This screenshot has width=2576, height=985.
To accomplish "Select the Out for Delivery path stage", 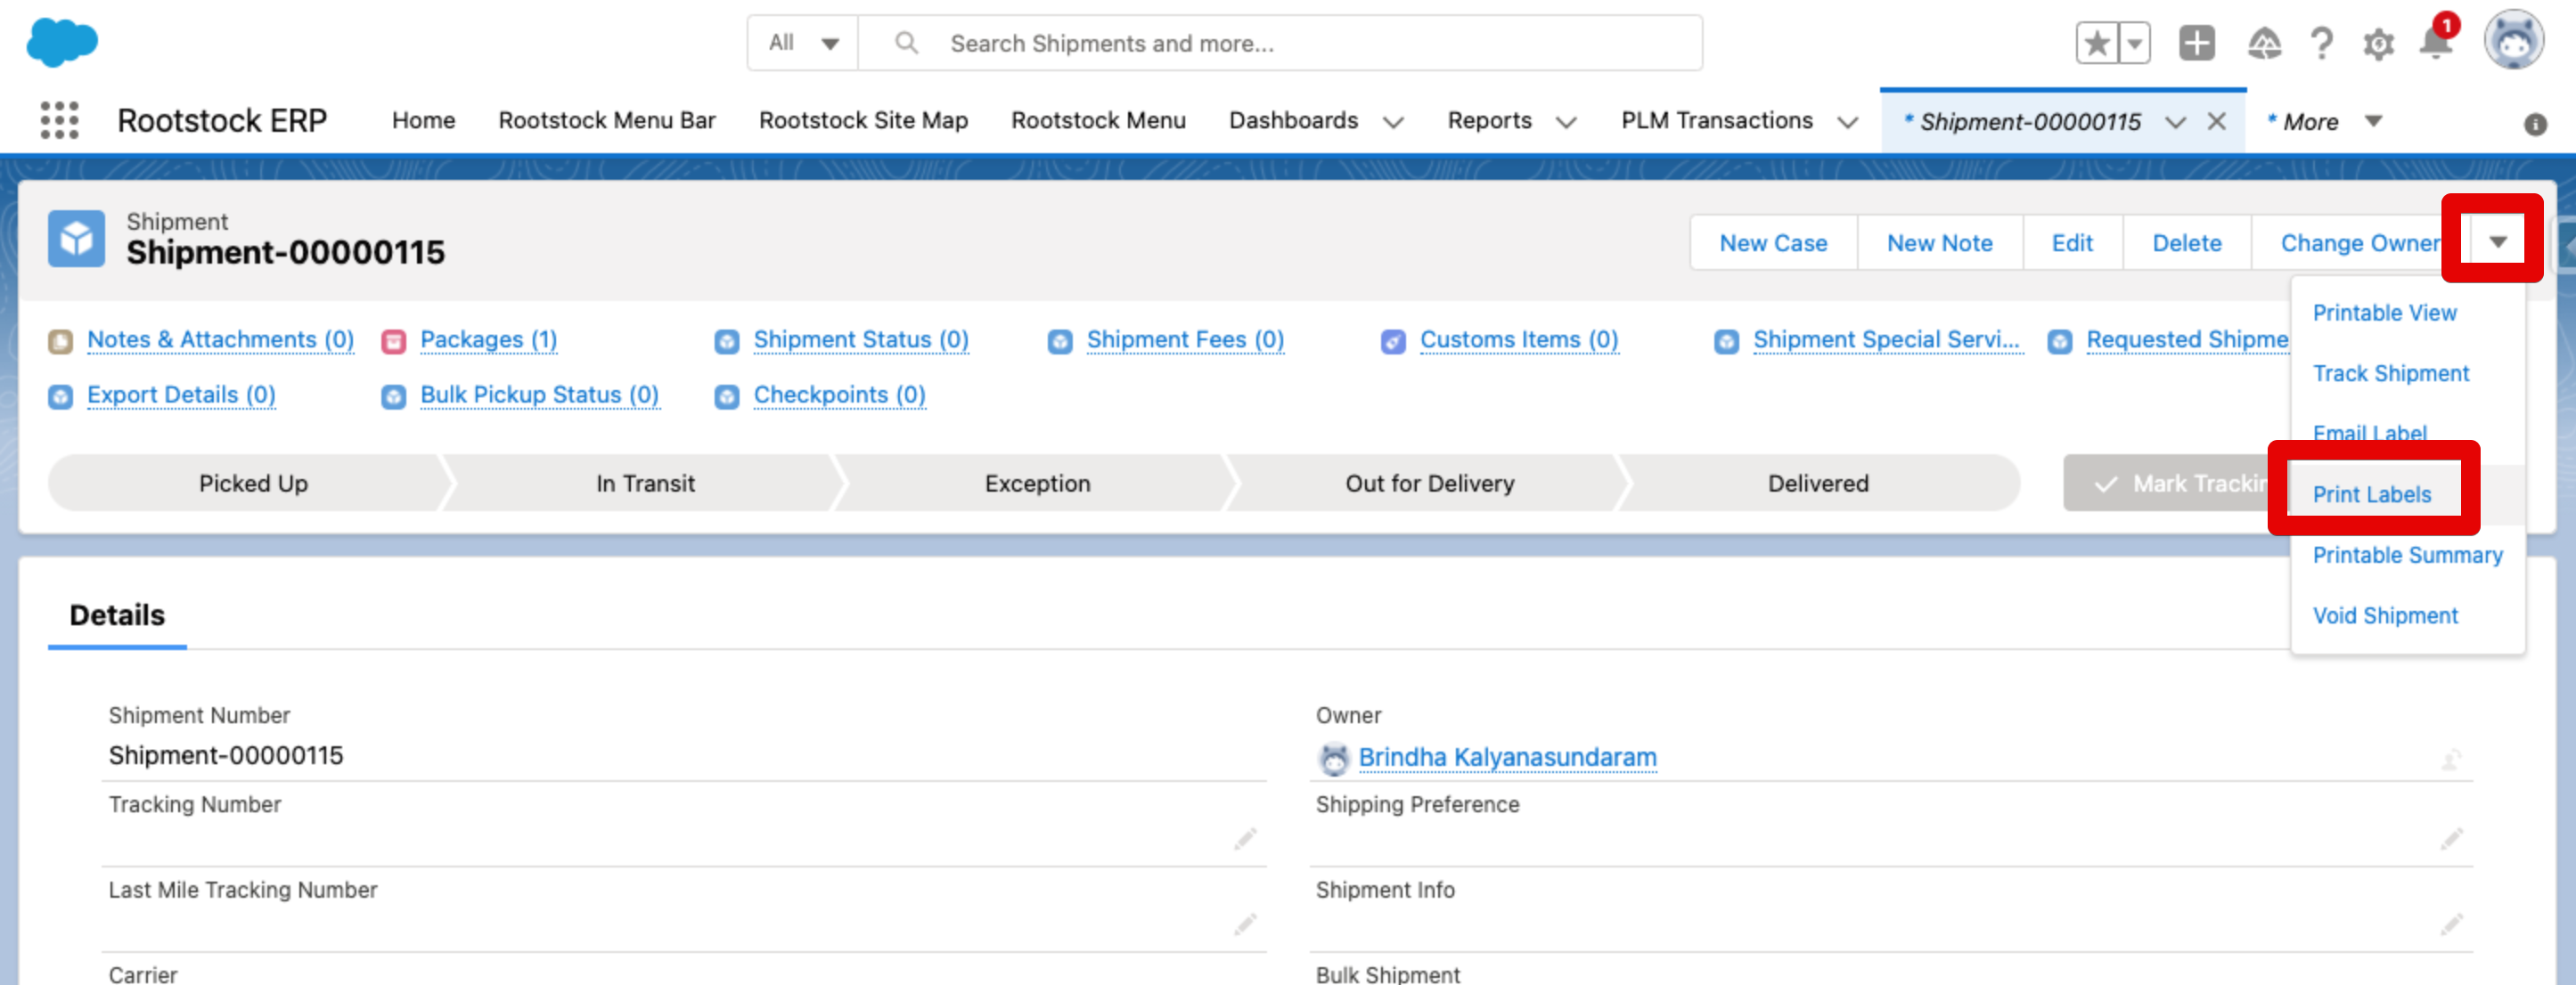I will click(1429, 484).
